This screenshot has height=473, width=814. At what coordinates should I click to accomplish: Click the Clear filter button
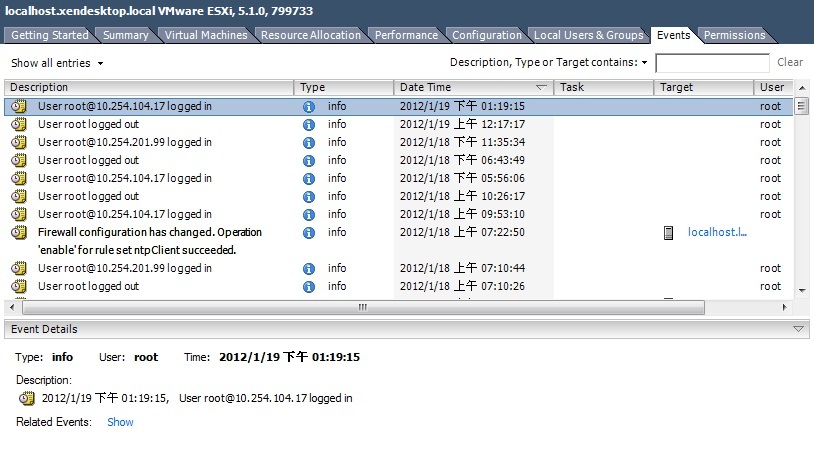[x=790, y=62]
